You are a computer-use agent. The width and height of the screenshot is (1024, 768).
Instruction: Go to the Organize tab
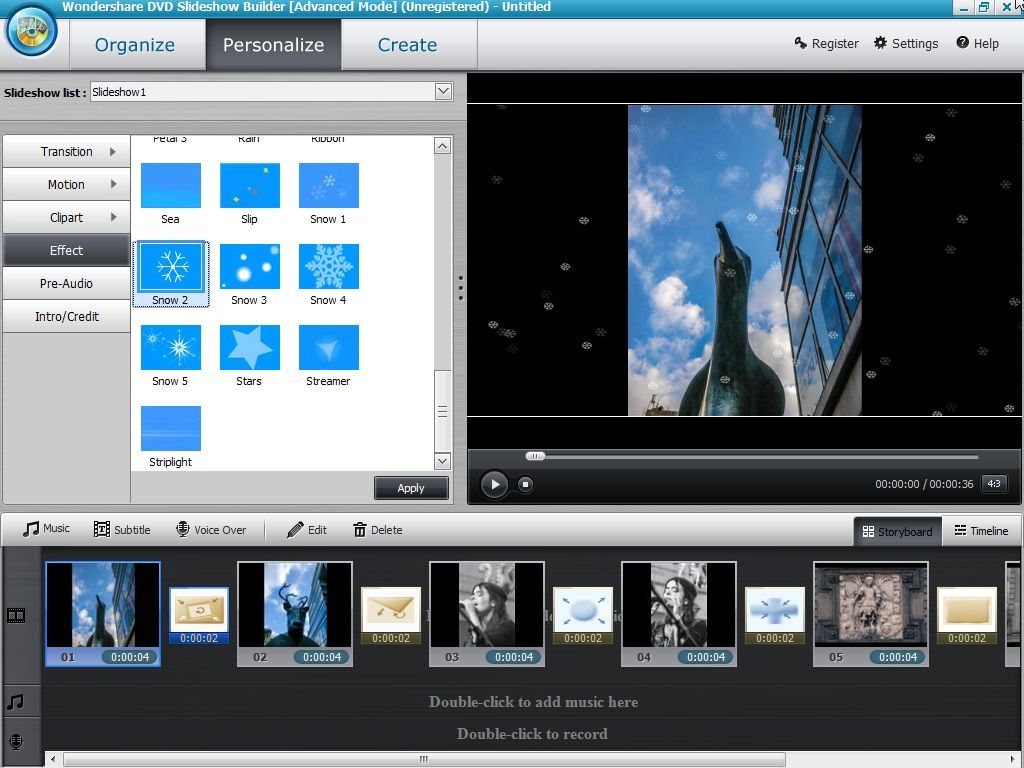[x=135, y=44]
